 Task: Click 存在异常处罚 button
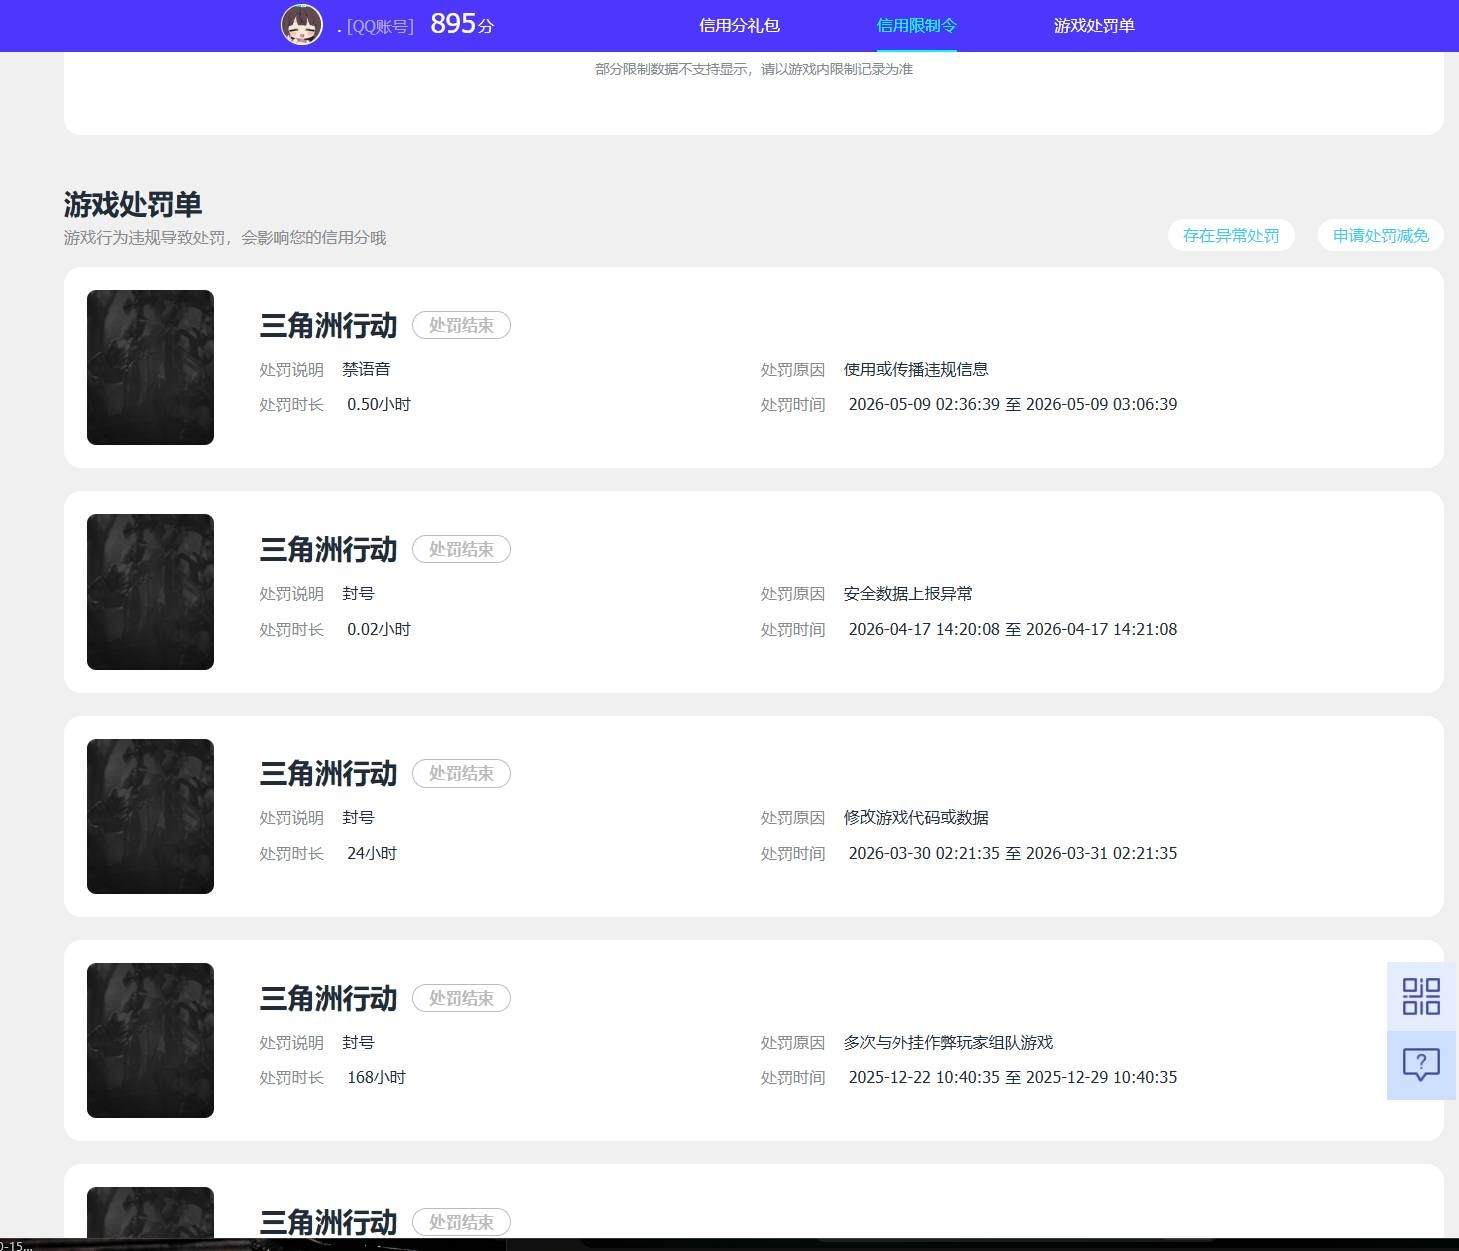point(1231,235)
